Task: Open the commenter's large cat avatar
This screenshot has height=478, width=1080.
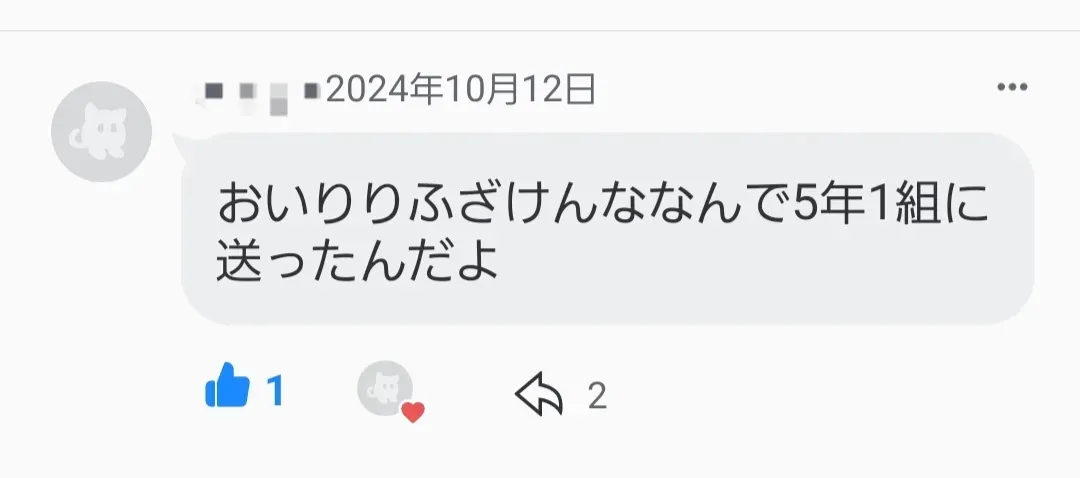Action: [101, 131]
